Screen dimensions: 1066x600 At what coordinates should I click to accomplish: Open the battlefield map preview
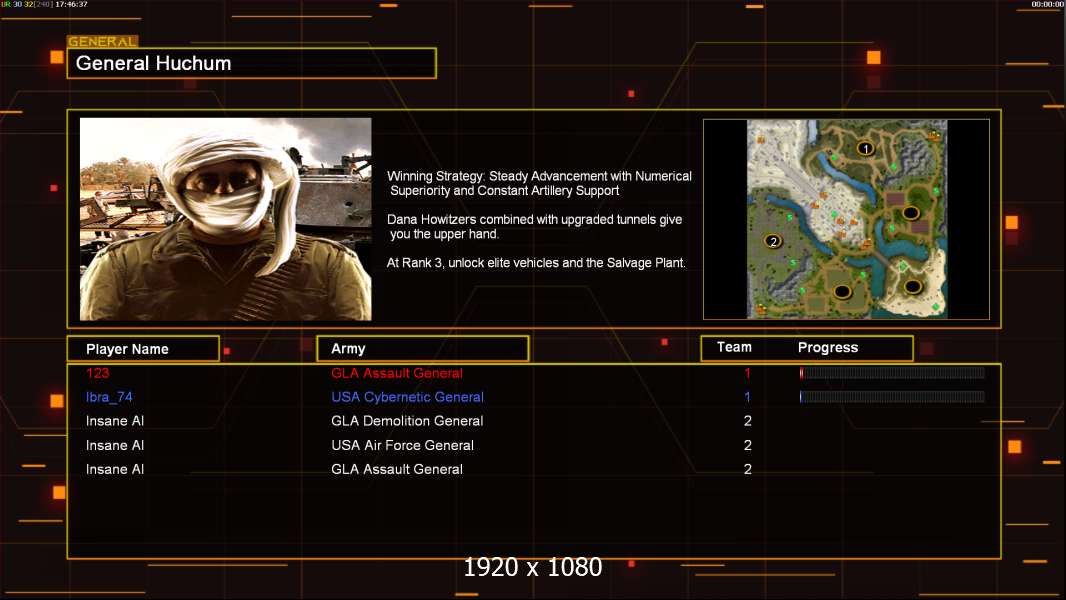tap(846, 219)
